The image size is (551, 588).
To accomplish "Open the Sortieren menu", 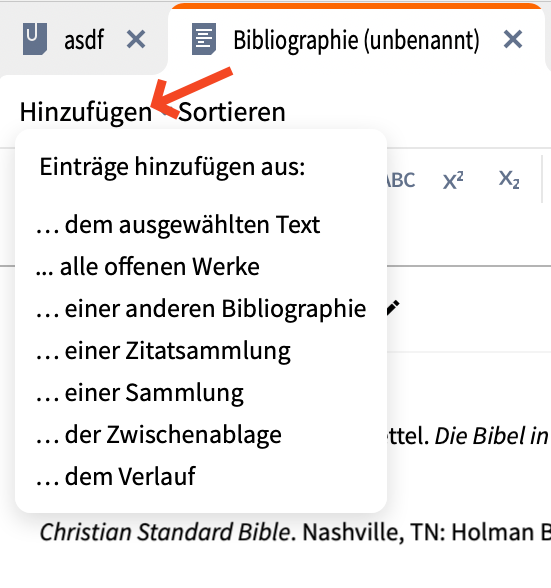I will [232, 112].
